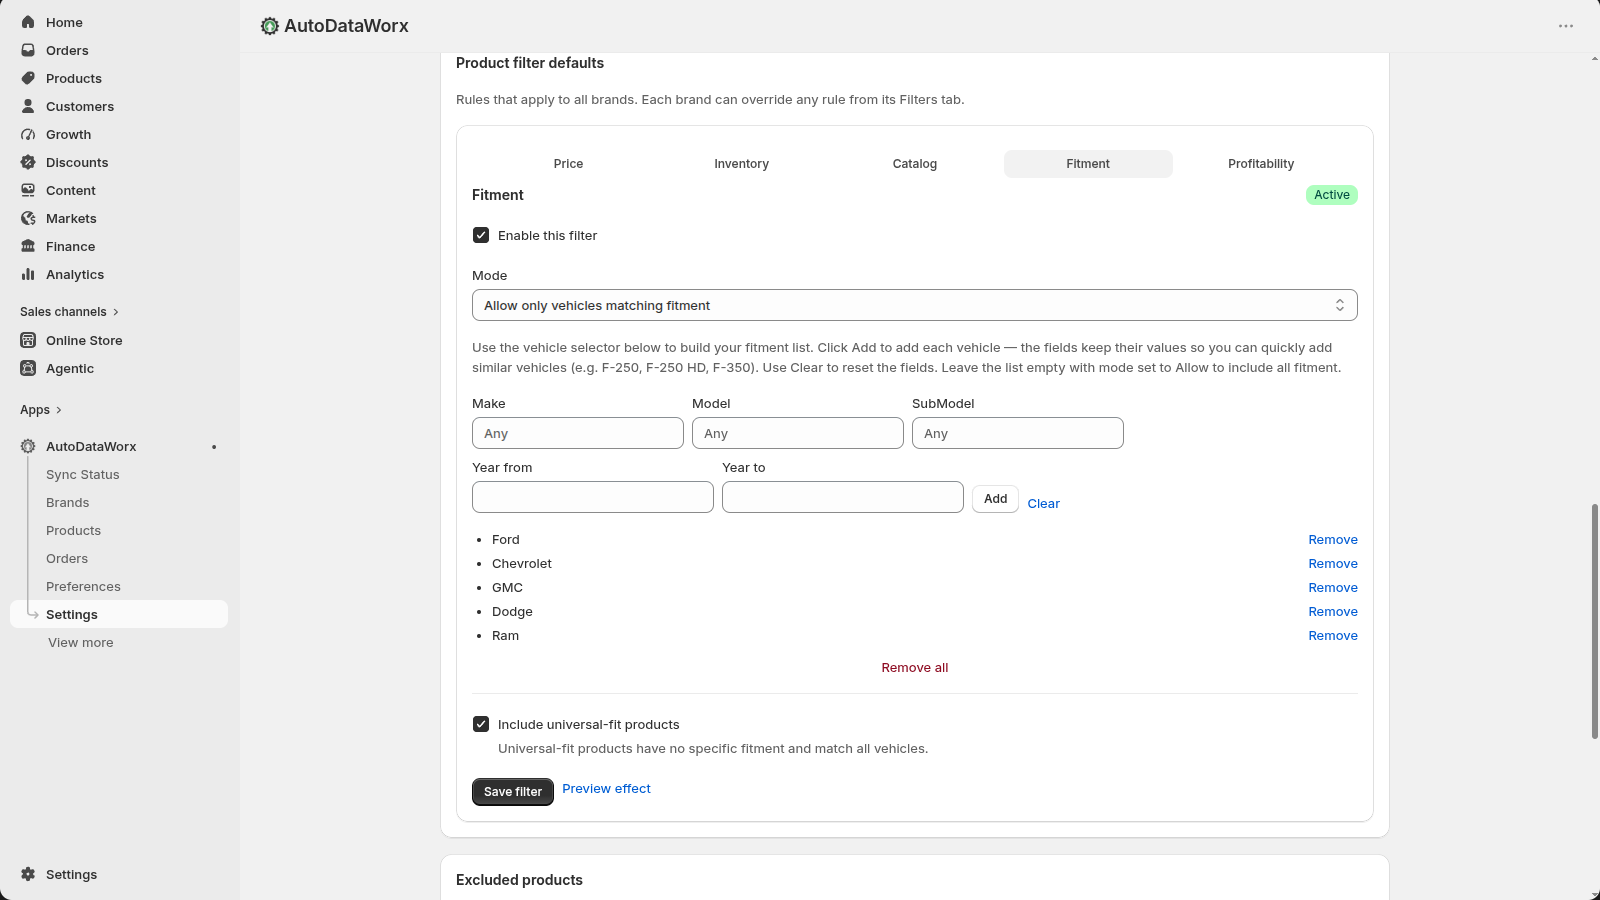Click the Home icon in sidebar
The image size is (1600, 900).
click(x=28, y=22)
